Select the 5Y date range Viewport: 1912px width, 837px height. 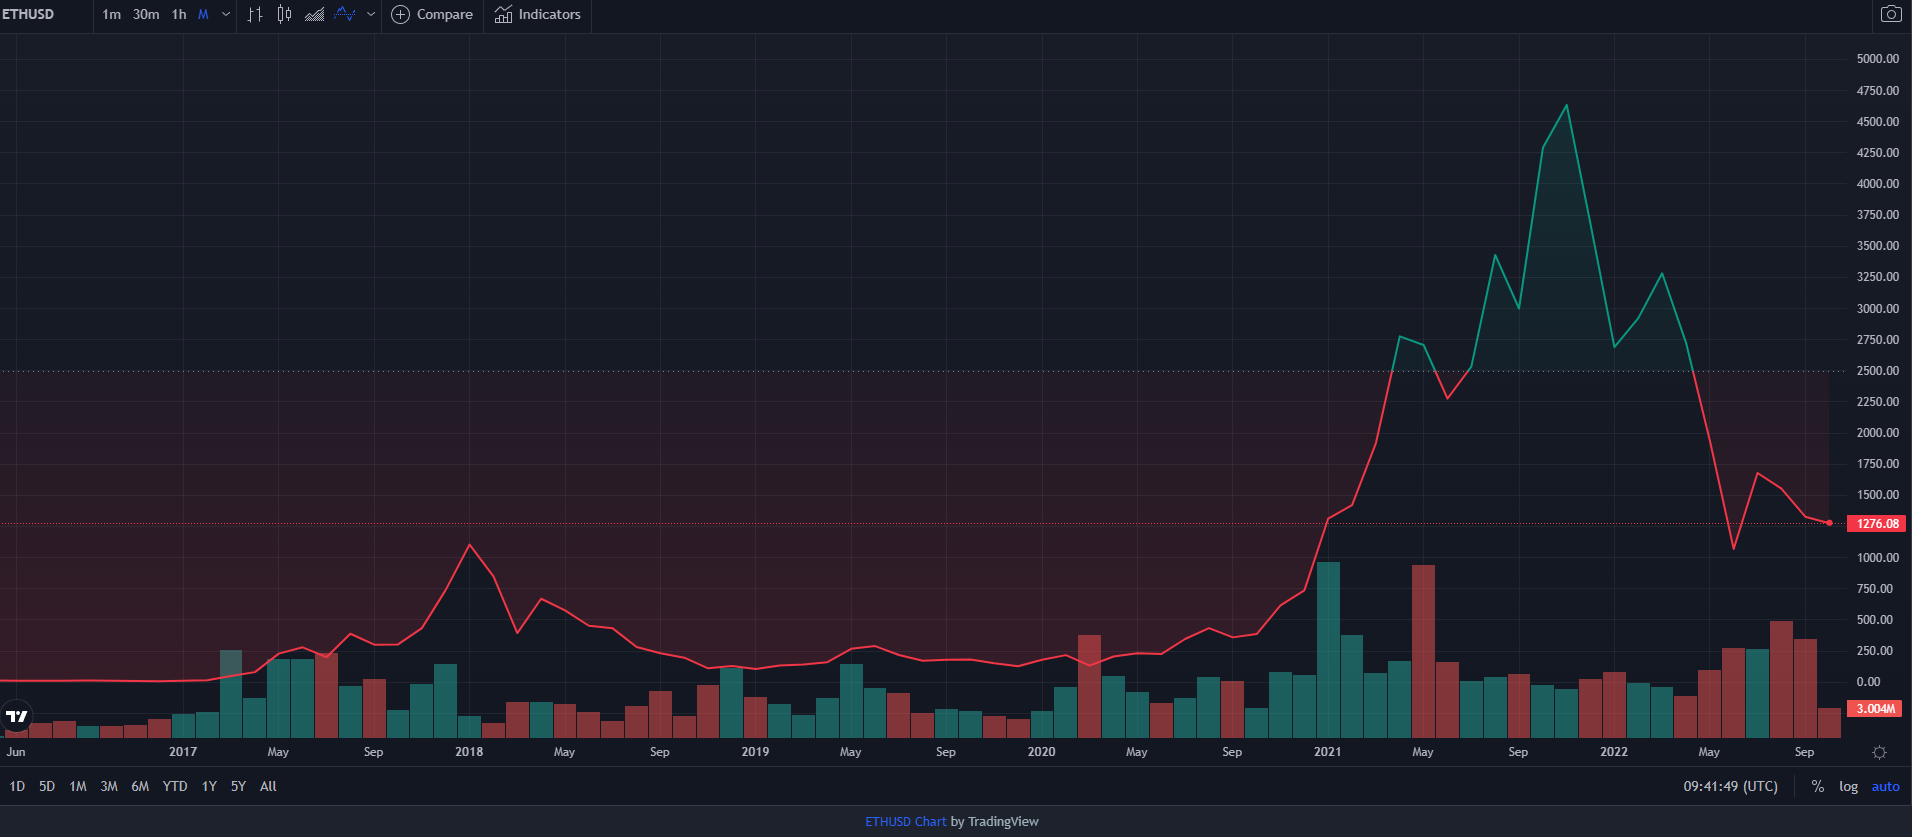238,787
